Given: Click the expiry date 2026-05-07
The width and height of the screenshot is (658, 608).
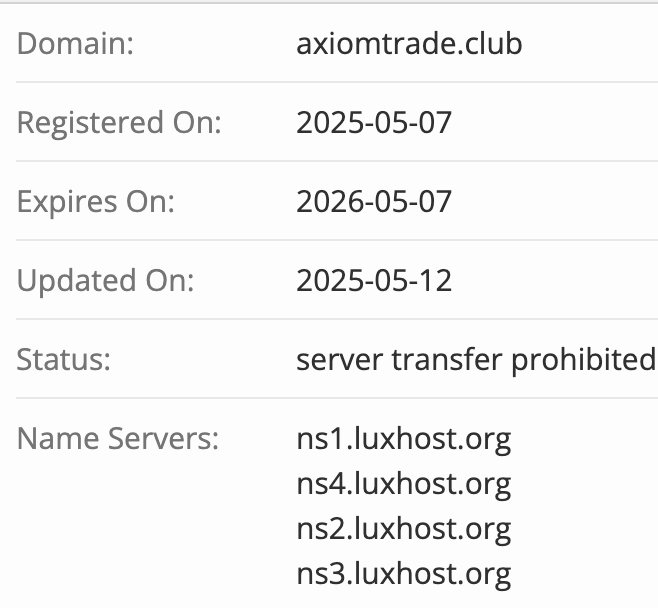Looking at the screenshot, I should click(374, 202).
